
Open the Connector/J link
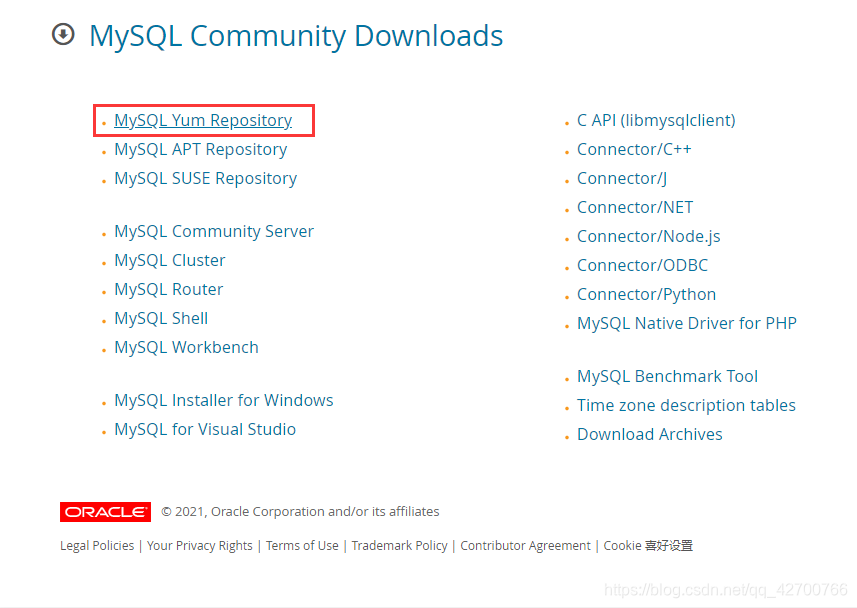(x=622, y=178)
